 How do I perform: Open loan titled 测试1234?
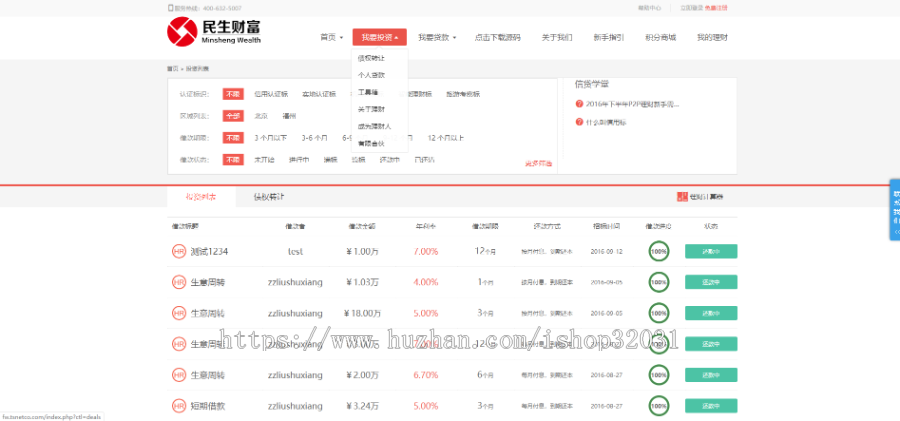tap(209, 251)
